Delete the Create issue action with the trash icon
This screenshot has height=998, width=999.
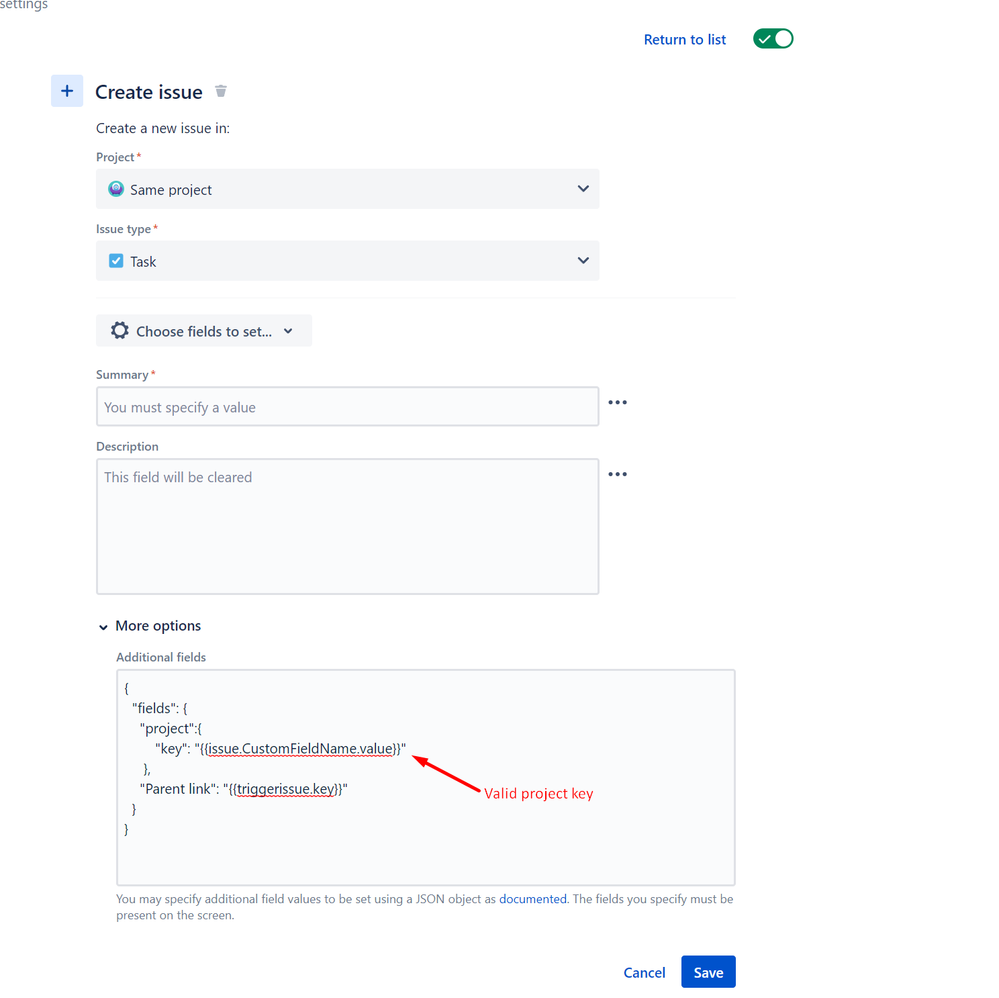(x=221, y=91)
